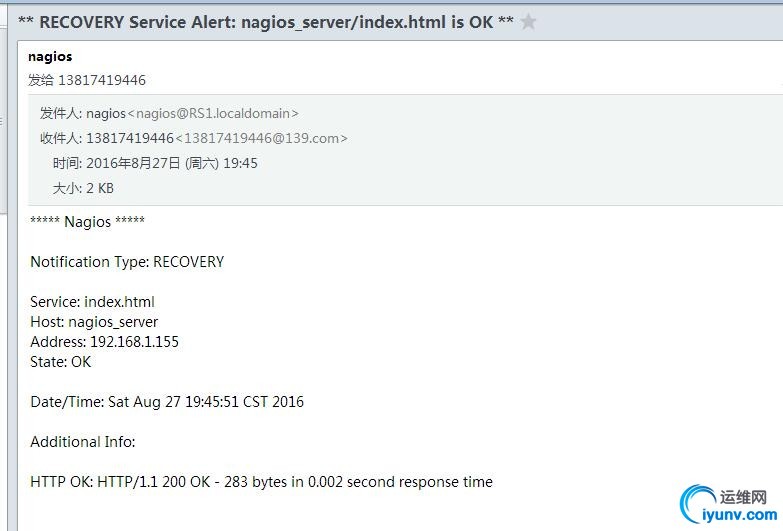Screen dimensions: 783x531
Task: Click the ***** Nagios ***** header line
Action: [x=87, y=221]
